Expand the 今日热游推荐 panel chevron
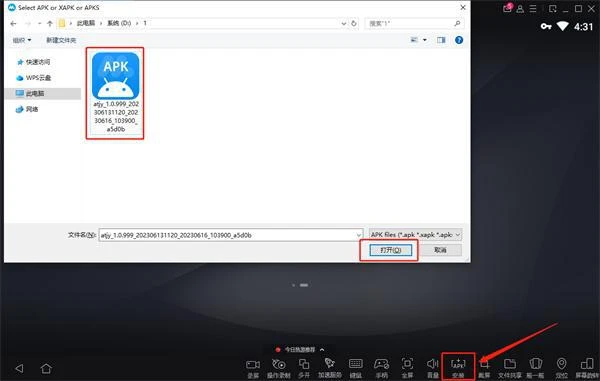 322,350
